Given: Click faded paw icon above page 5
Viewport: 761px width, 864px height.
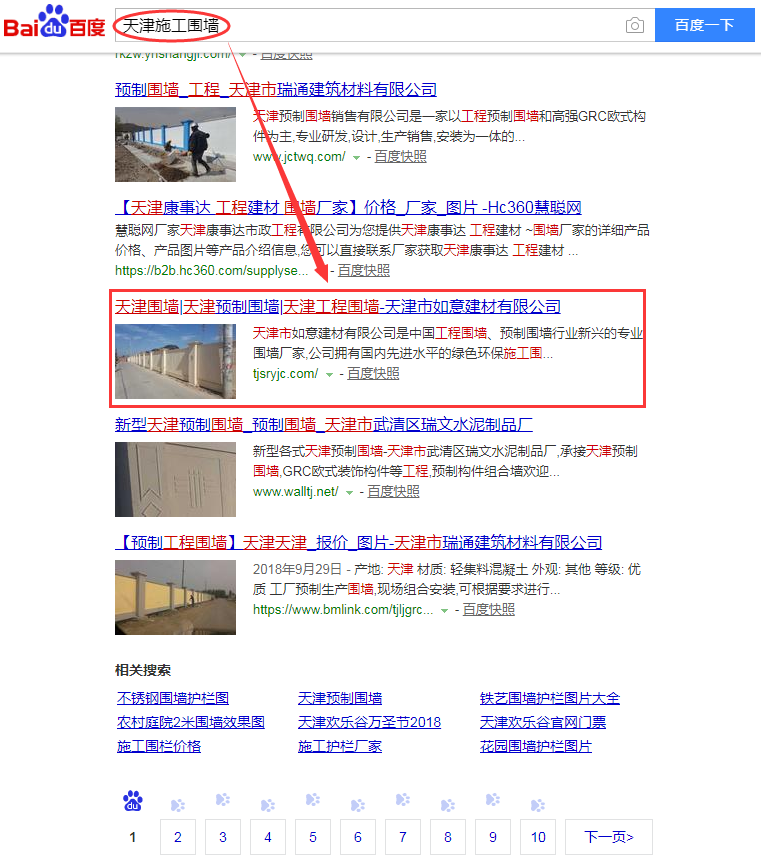Looking at the screenshot, I should point(313,800).
